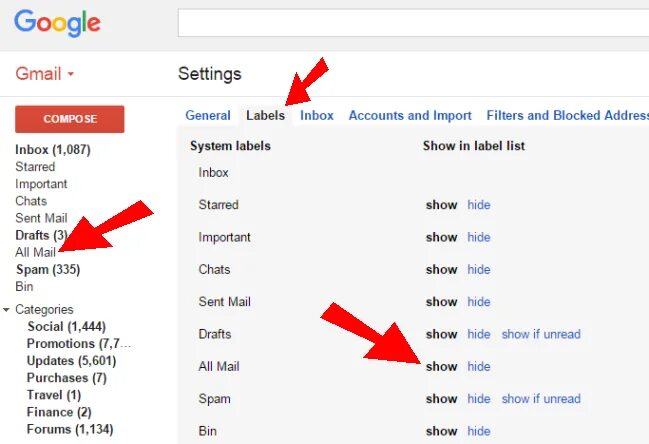Image resolution: width=649 pixels, height=444 pixels.
Task: Click Spam in System labels list
Action: point(214,398)
